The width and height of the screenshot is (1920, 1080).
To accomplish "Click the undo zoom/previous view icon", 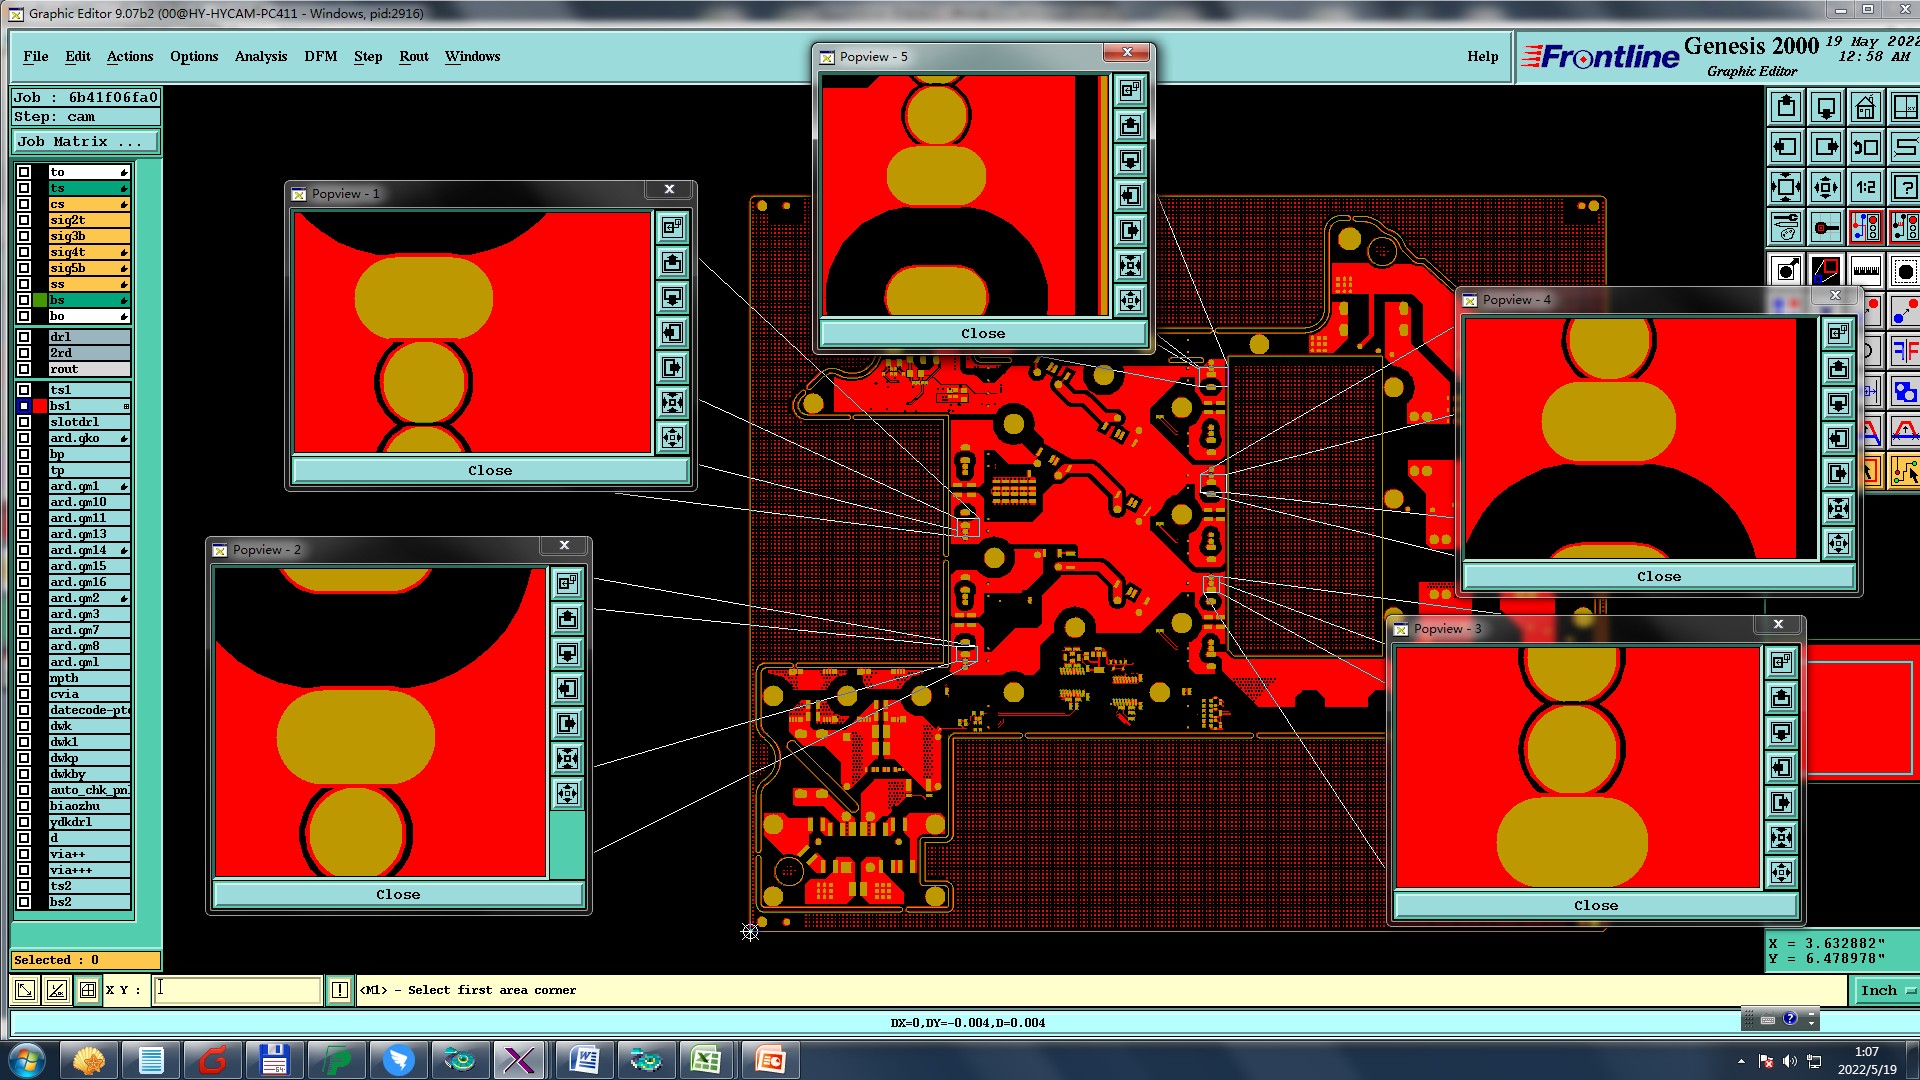I will click(1865, 147).
